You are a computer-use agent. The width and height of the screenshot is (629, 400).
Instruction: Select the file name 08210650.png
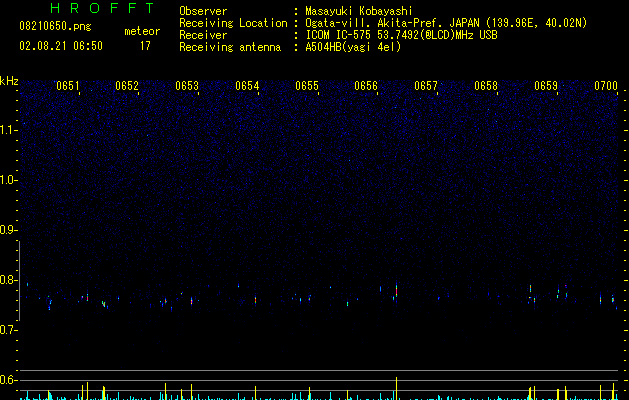[55, 27]
